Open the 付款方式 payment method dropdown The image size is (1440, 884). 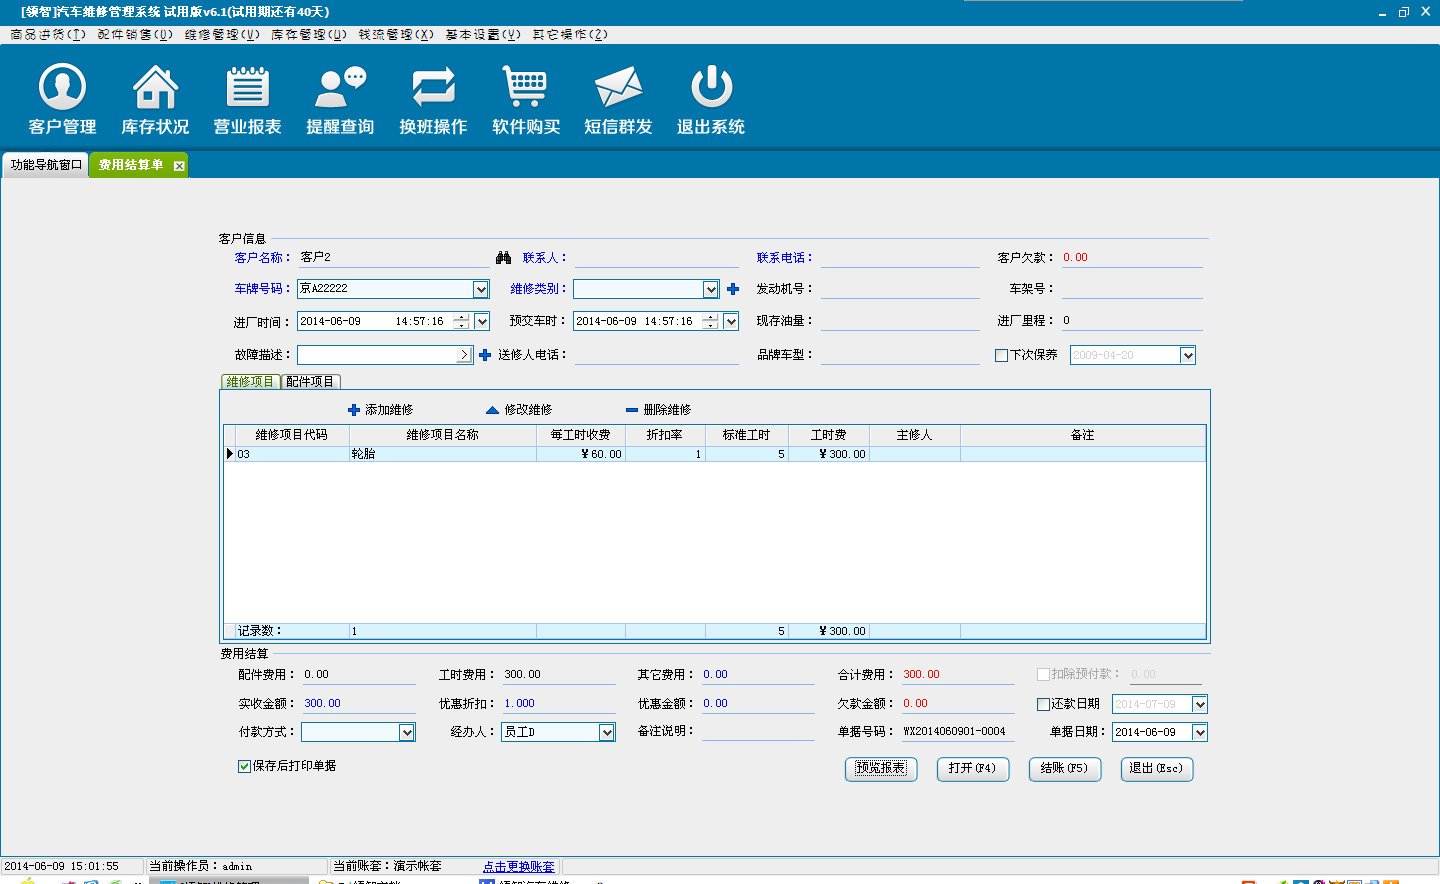pos(407,733)
